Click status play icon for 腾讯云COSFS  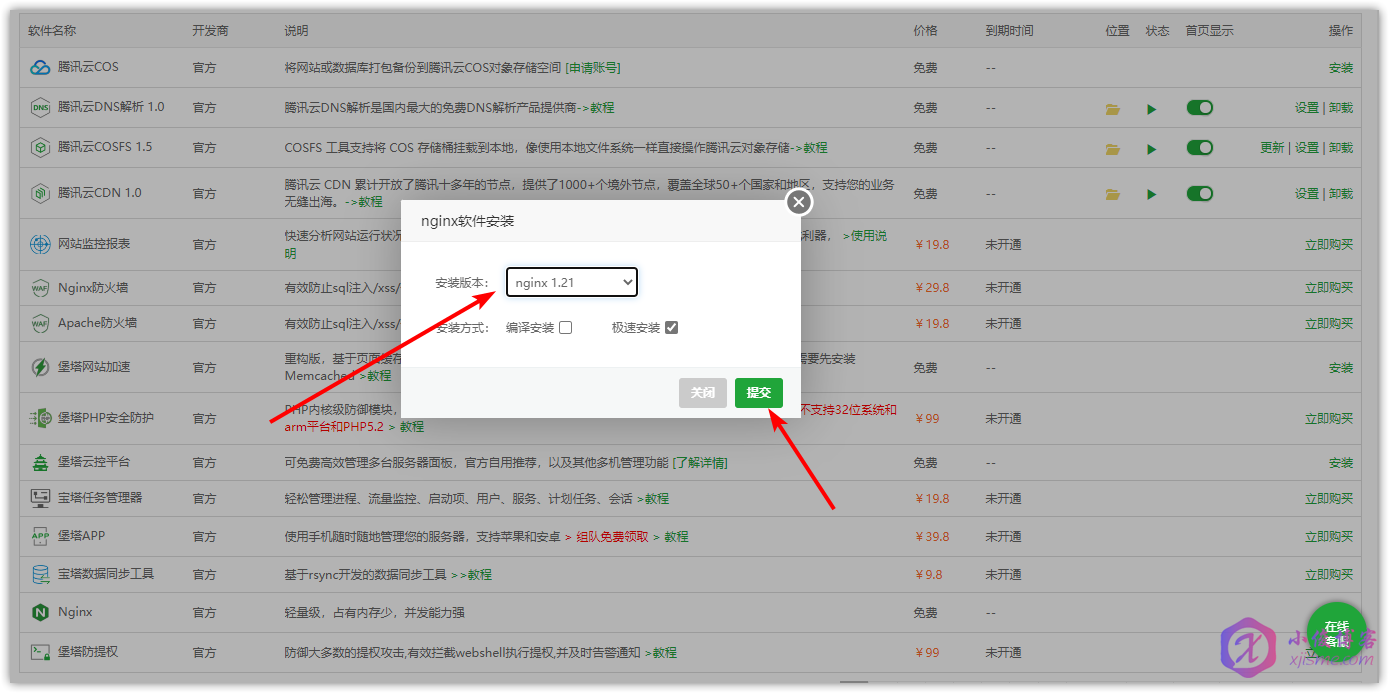1152,149
